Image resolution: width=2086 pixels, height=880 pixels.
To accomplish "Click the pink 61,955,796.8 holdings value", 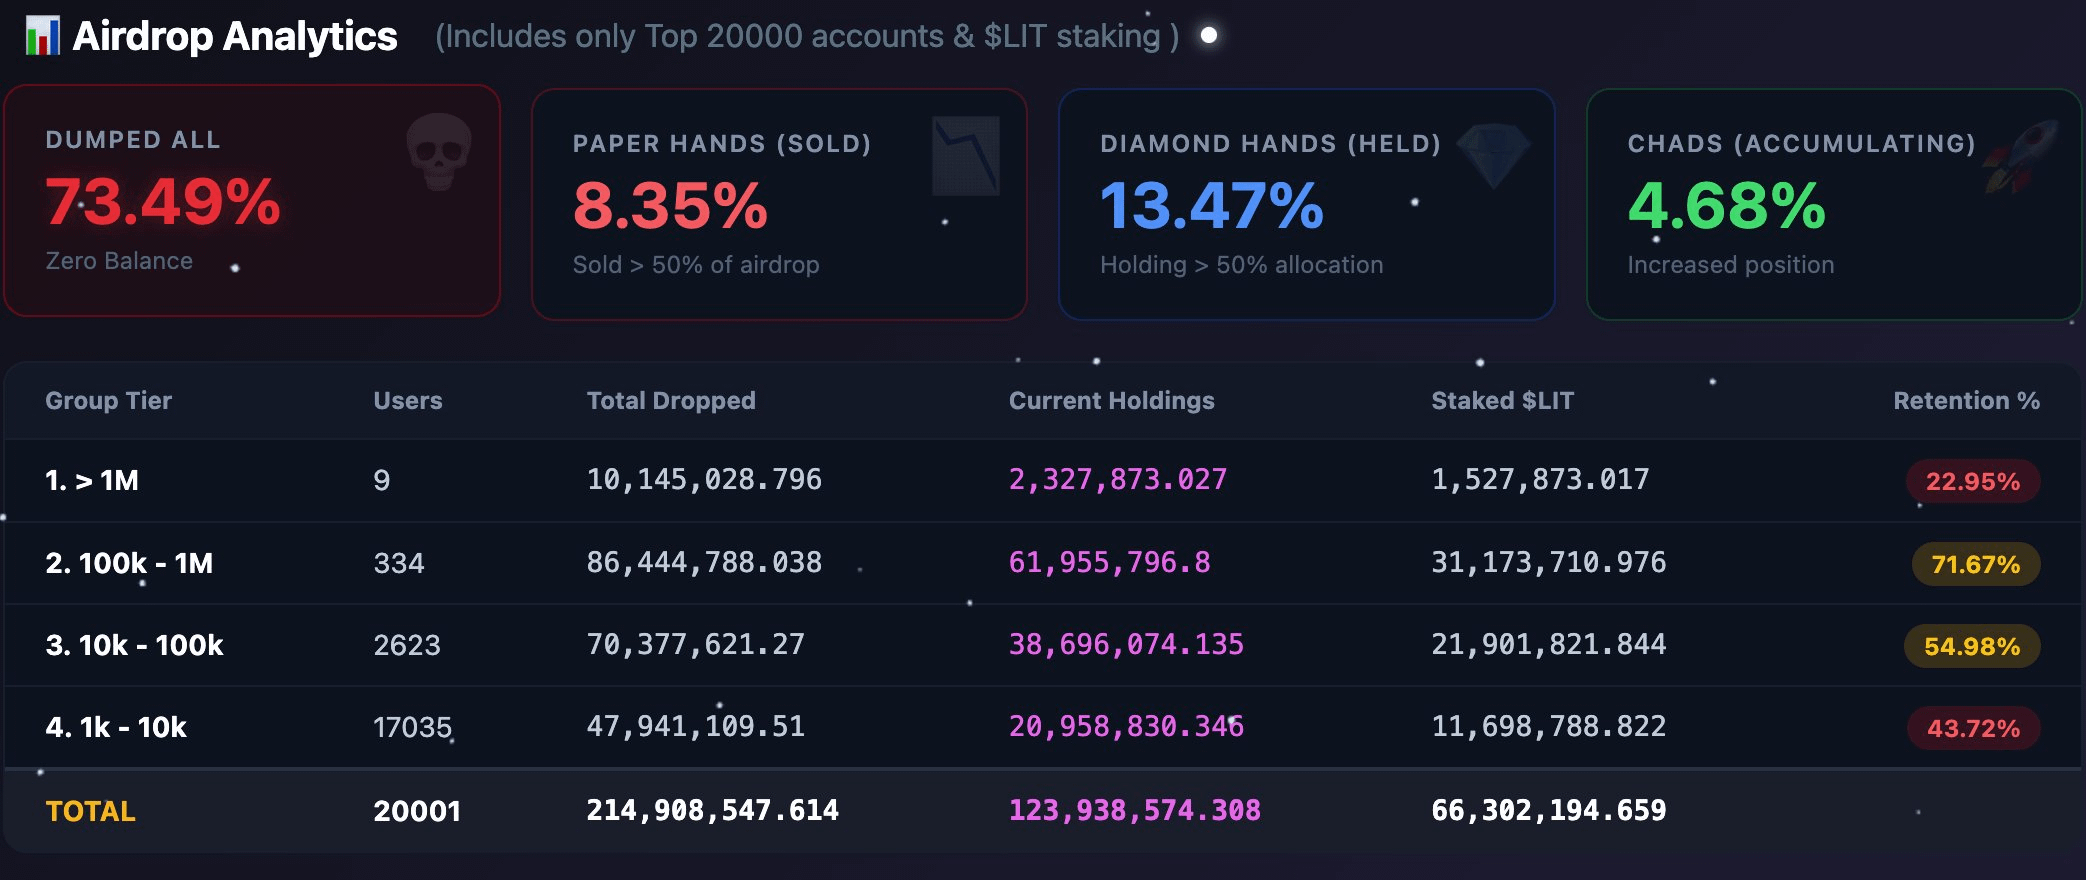I will point(1109,563).
